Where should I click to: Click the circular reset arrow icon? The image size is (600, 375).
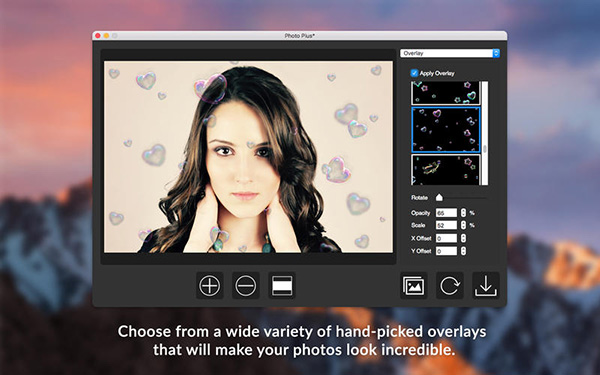(450, 285)
